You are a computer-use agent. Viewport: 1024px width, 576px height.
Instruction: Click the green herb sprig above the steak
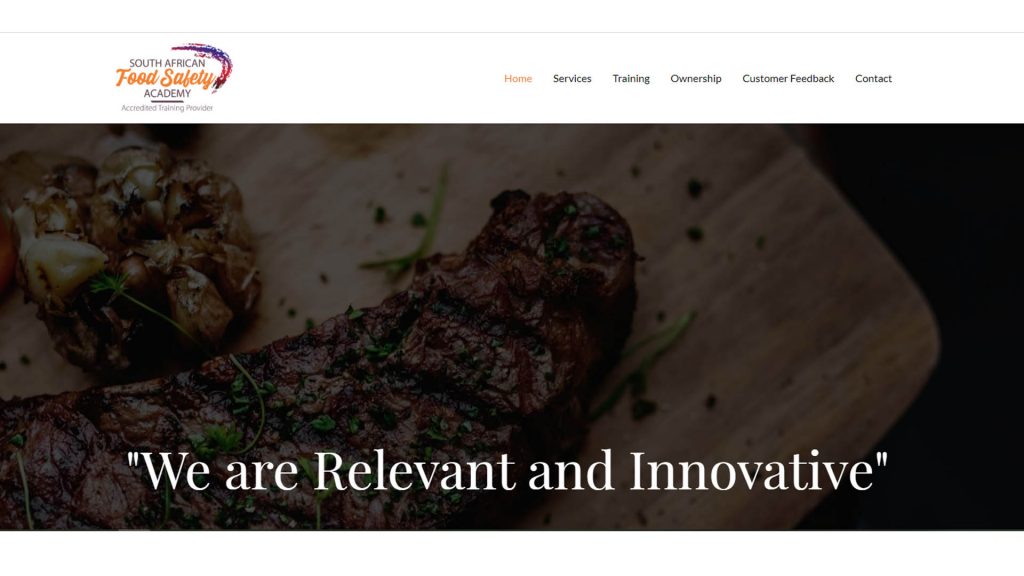411,225
